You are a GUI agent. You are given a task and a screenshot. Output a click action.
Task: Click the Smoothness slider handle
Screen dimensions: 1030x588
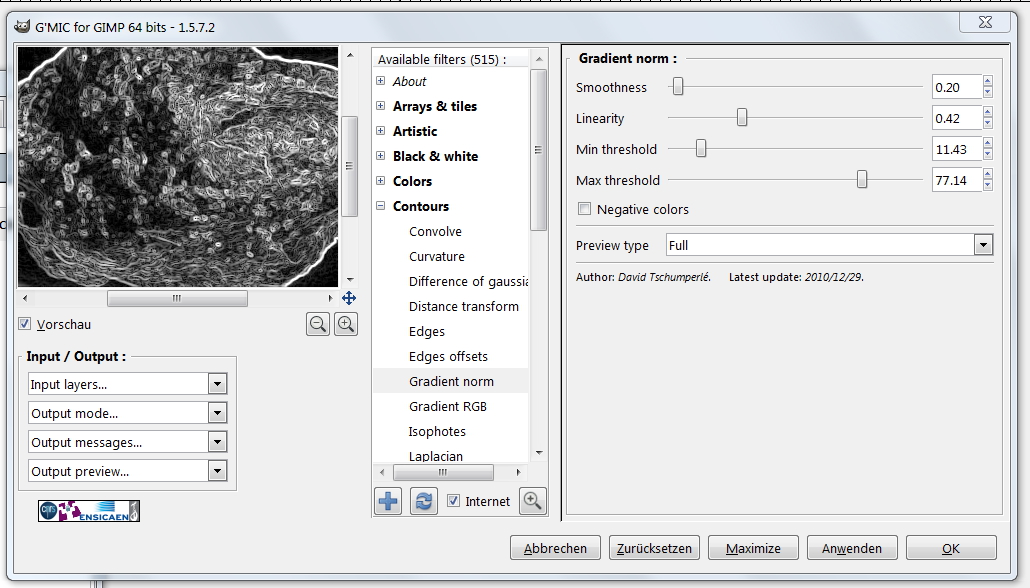(678, 86)
